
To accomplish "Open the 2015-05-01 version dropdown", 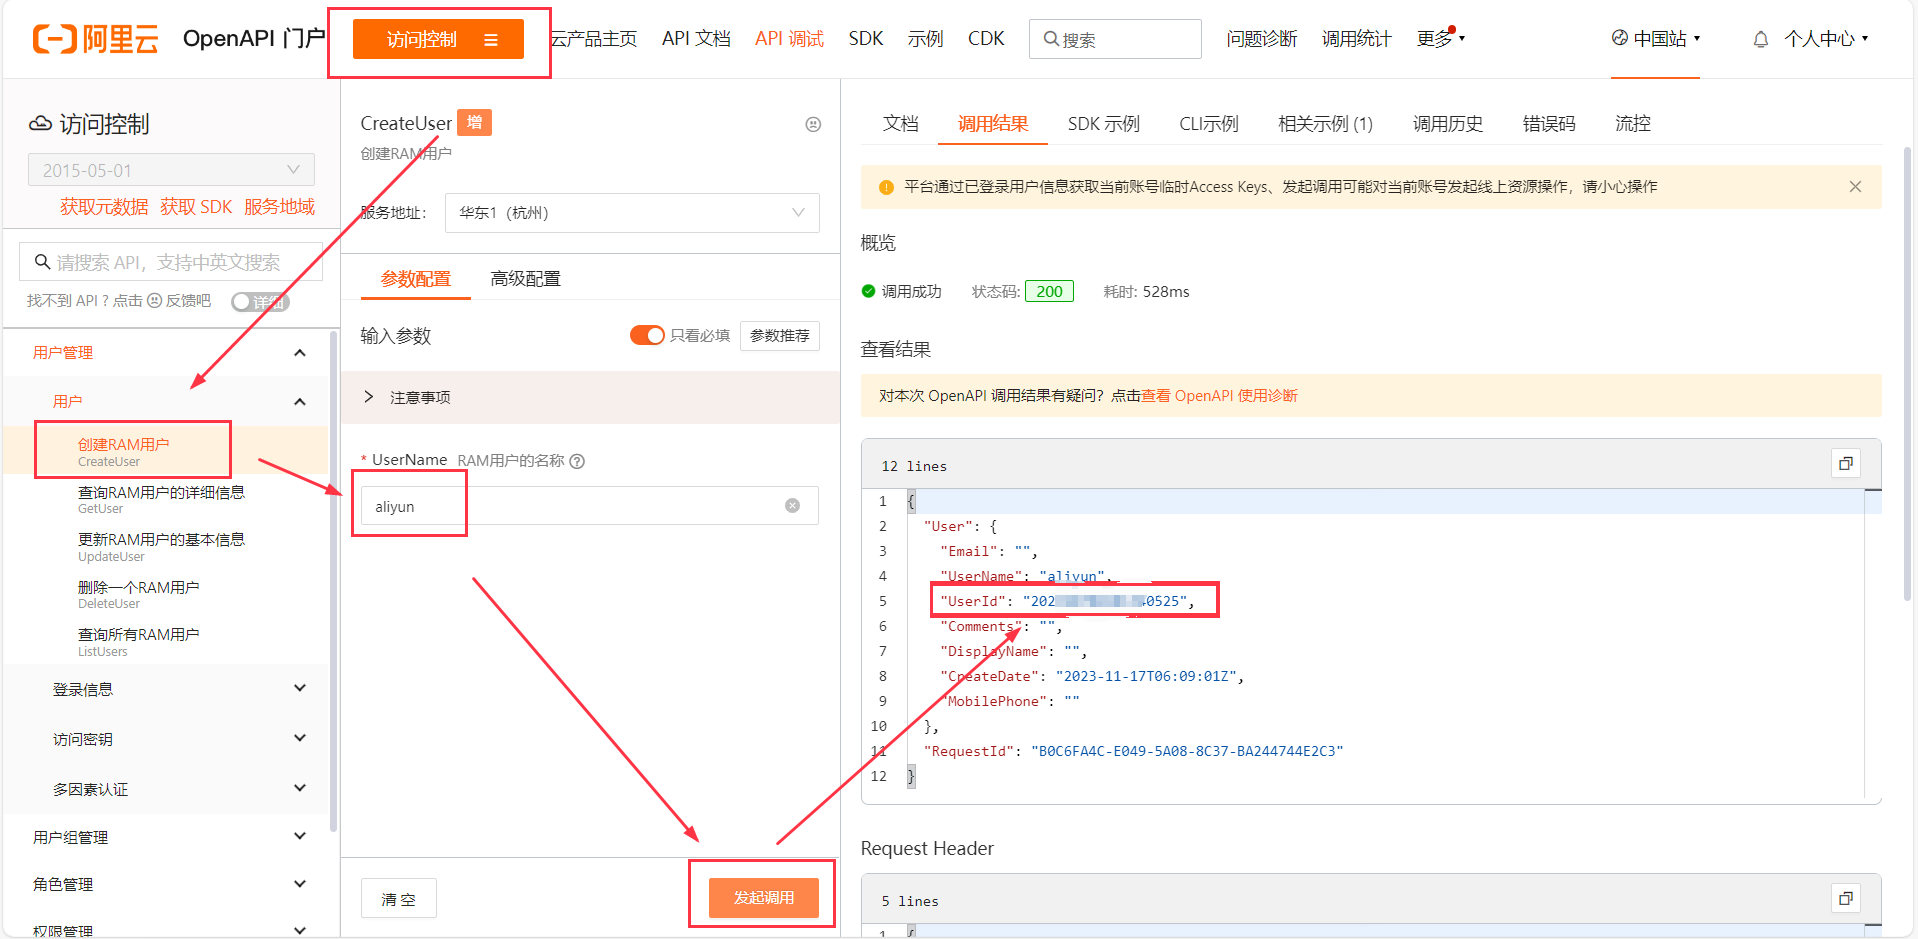I will click(x=171, y=170).
